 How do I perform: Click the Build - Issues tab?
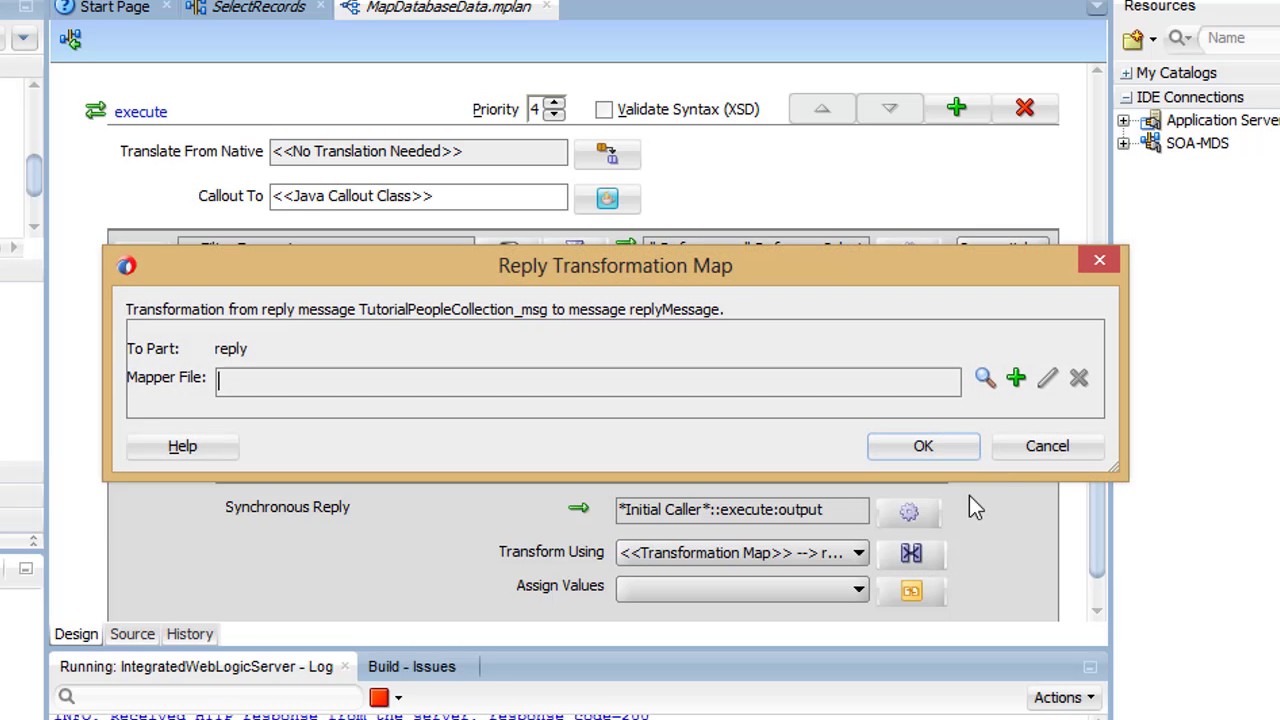[411, 666]
